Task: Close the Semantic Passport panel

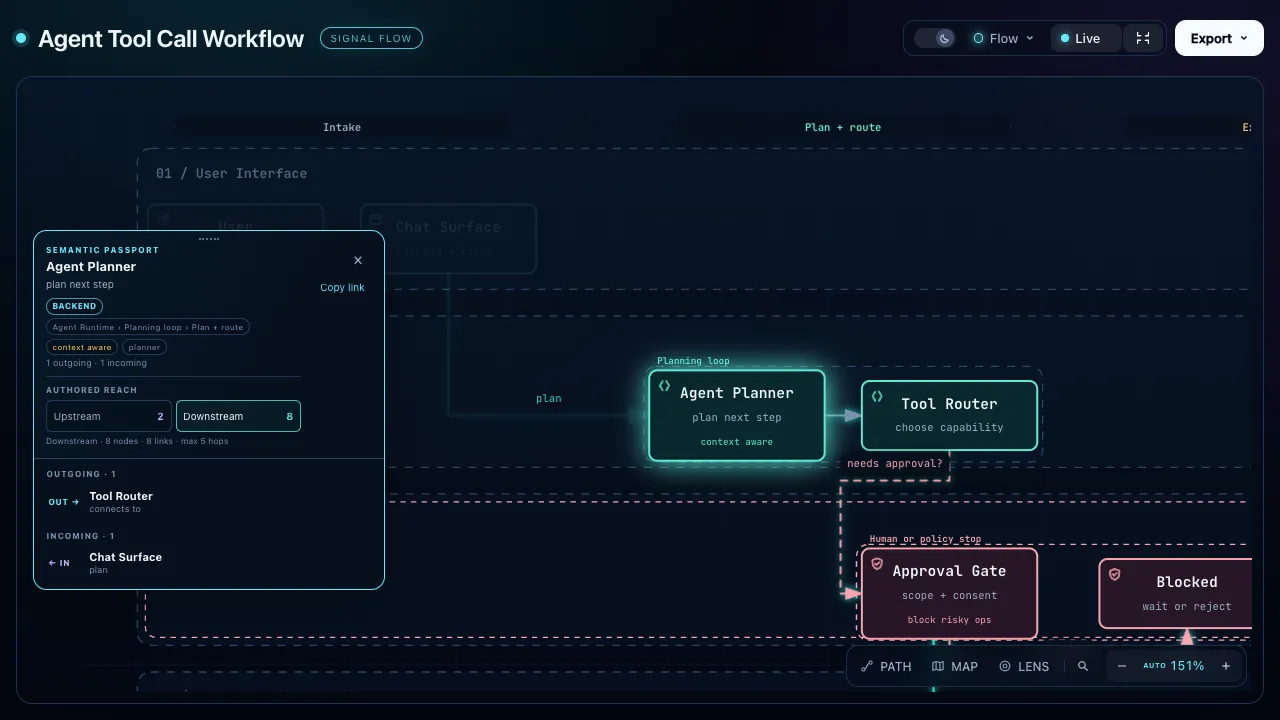Action: (358, 260)
